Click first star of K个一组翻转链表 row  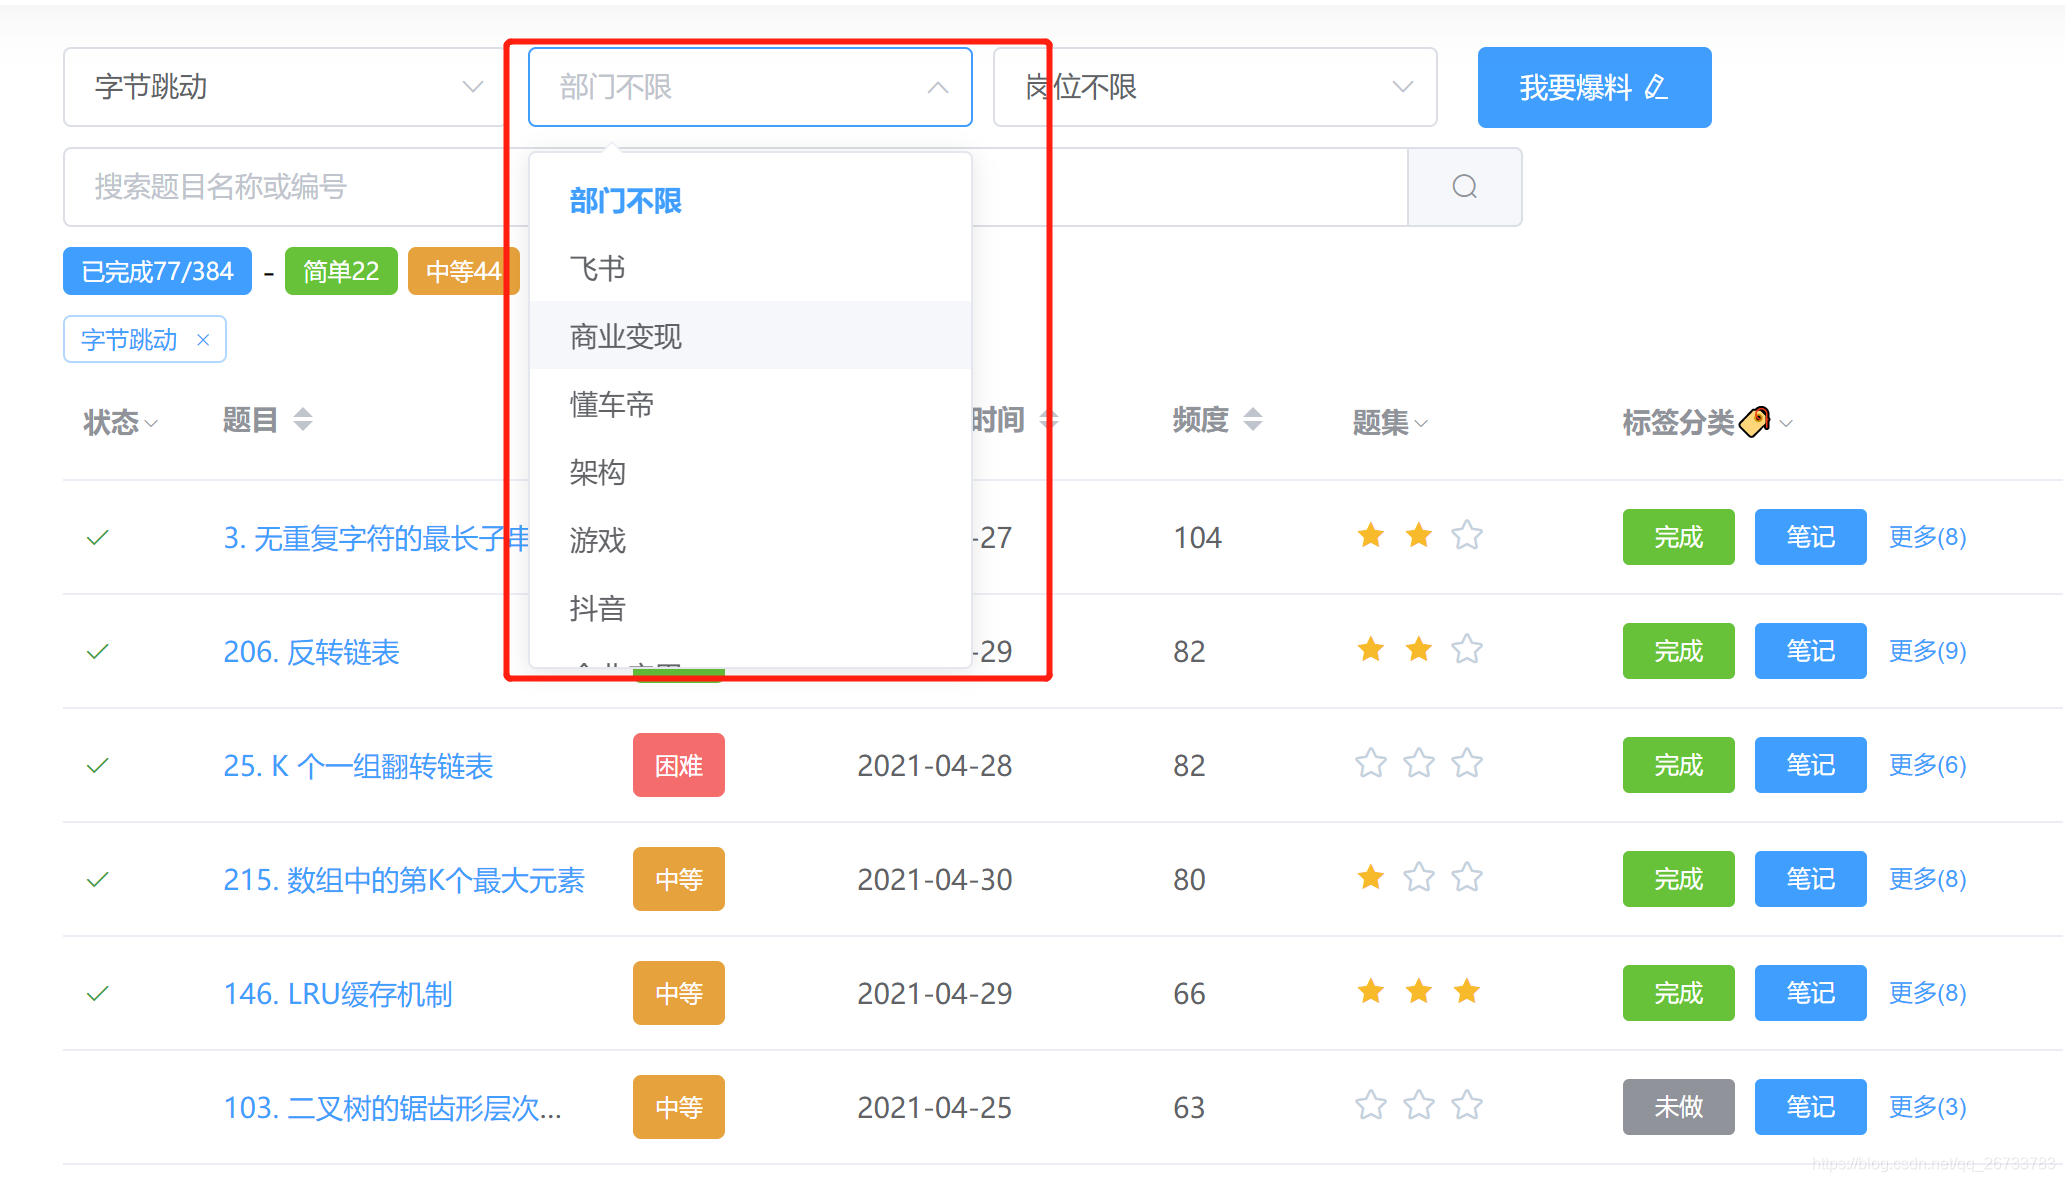tap(1370, 764)
